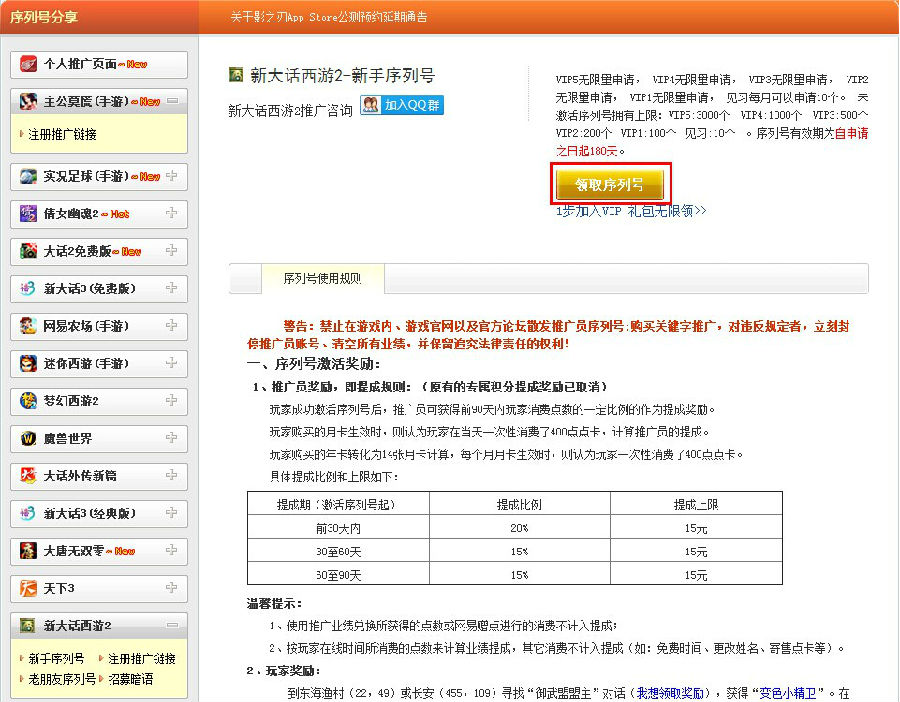Expand the 大唐无双零 section
This screenshot has height=702, width=900.
[x=172, y=550]
